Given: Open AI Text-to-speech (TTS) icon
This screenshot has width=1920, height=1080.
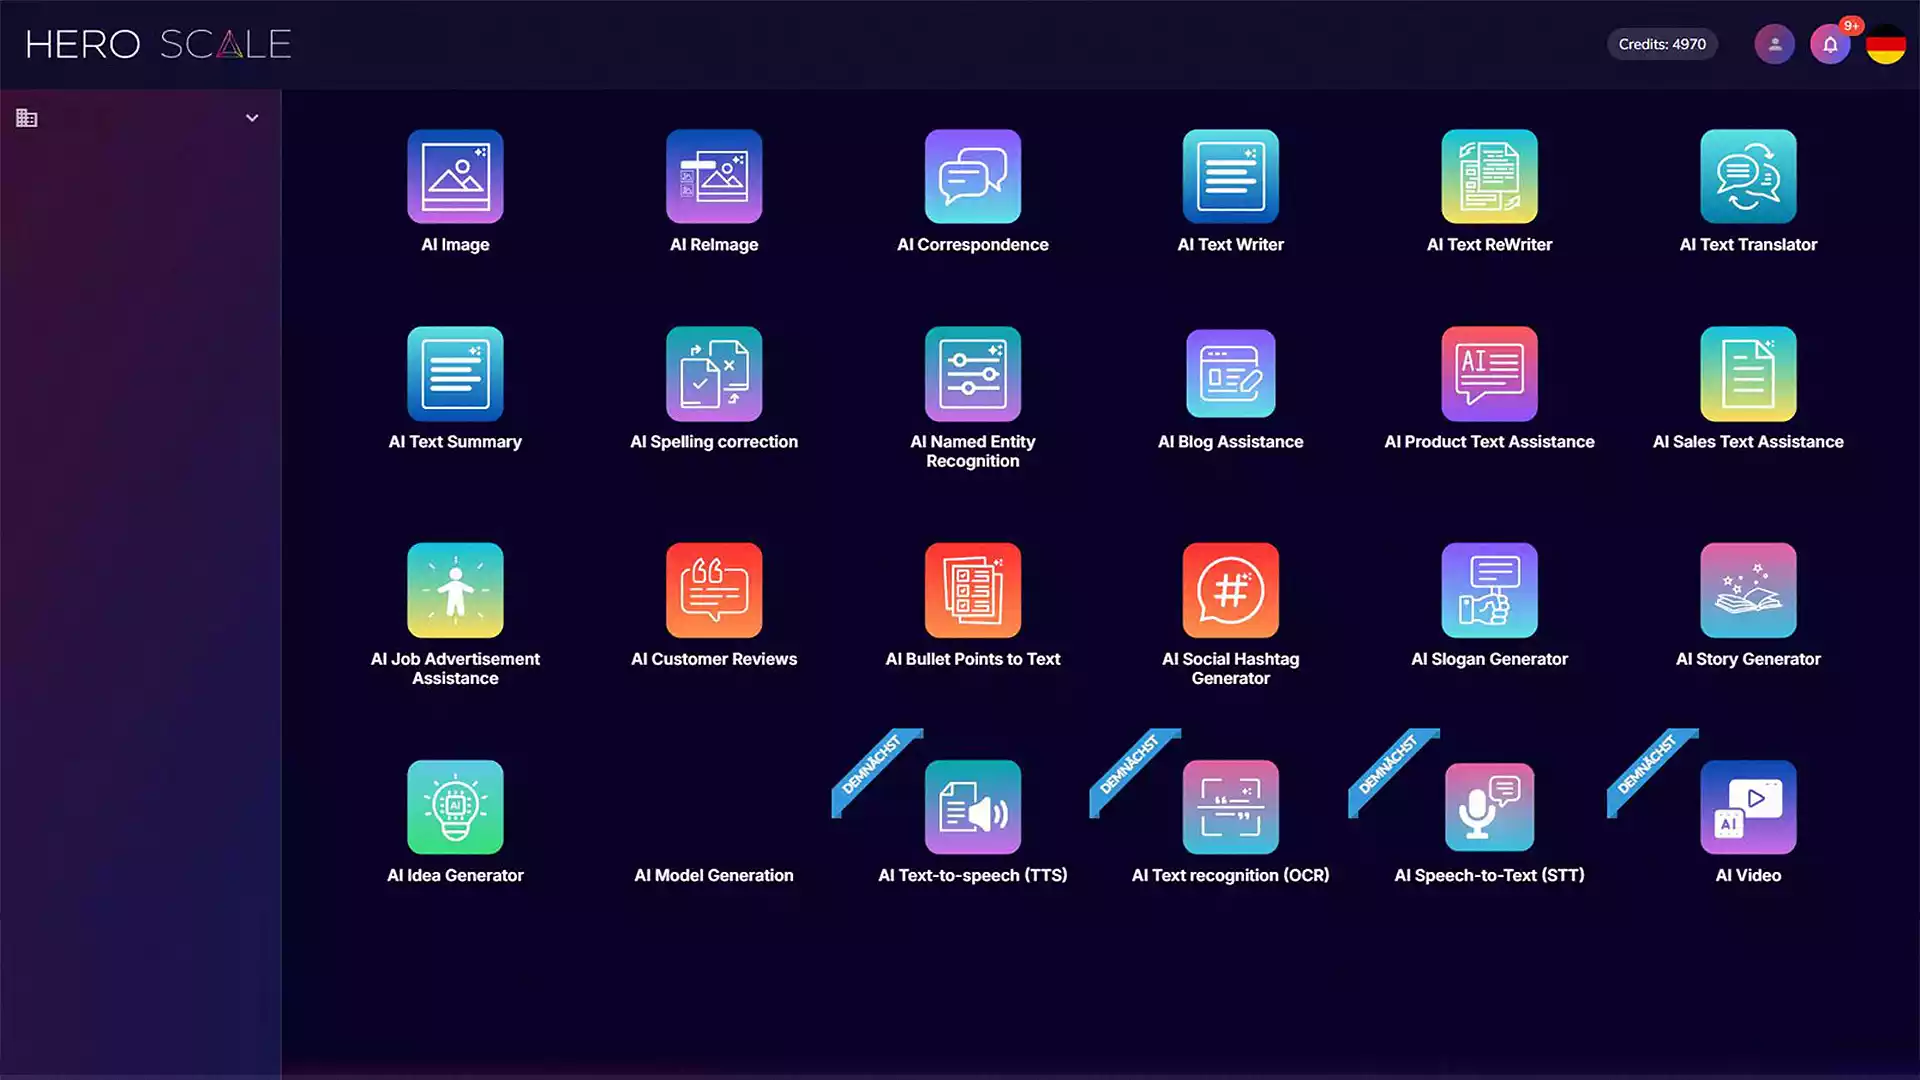Looking at the screenshot, I should (973, 807).
